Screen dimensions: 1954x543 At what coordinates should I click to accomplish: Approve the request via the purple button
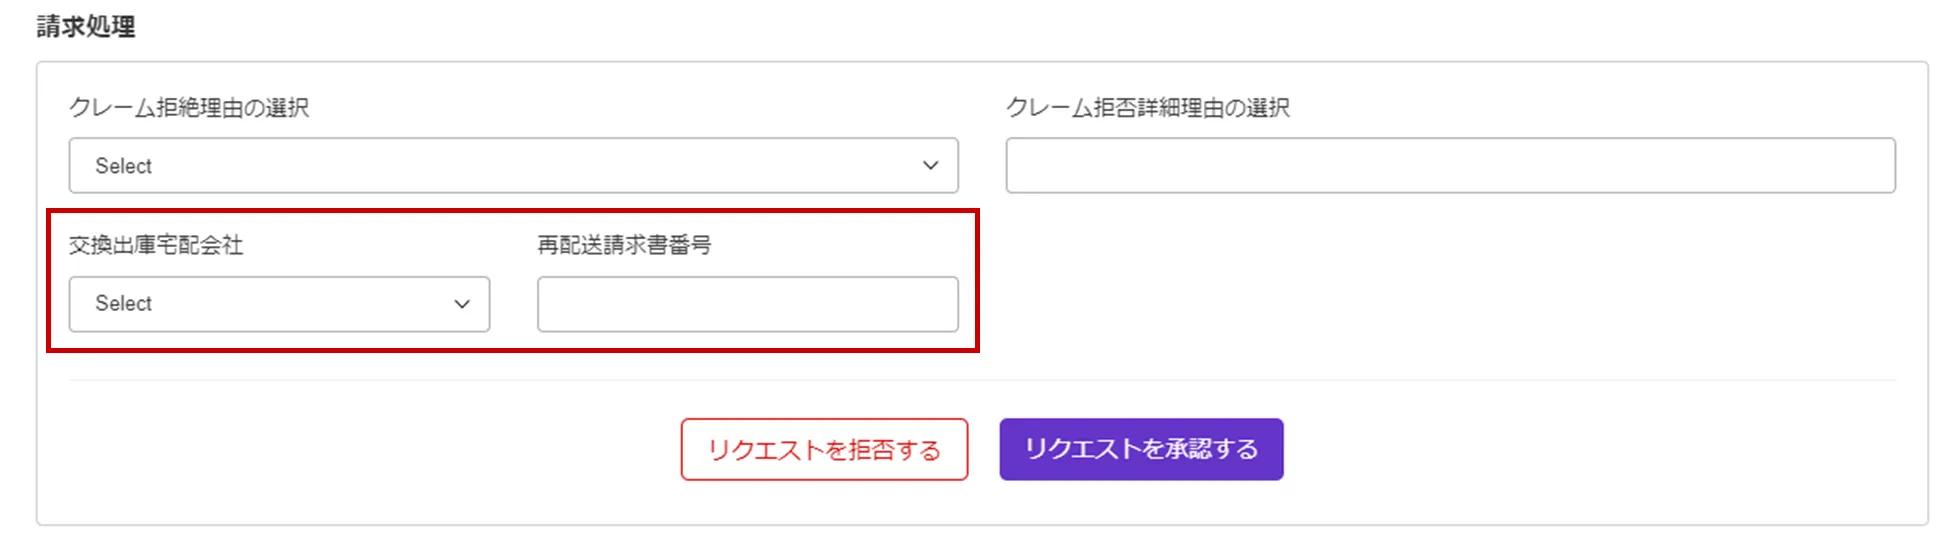click(x=1141, y=449)
